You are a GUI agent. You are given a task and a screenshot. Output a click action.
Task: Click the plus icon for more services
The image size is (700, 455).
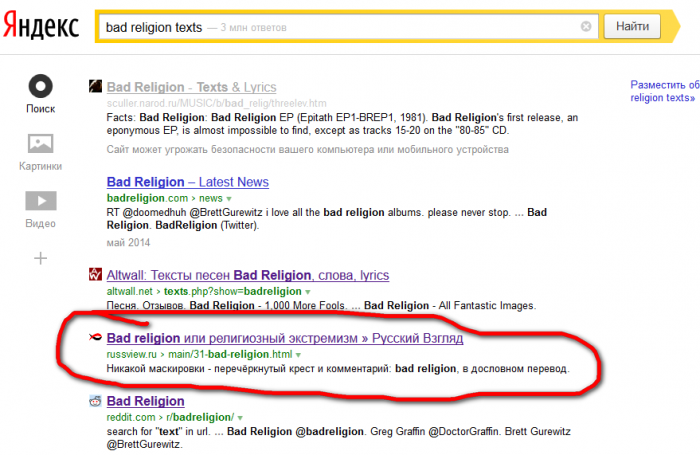coord(40,258)
